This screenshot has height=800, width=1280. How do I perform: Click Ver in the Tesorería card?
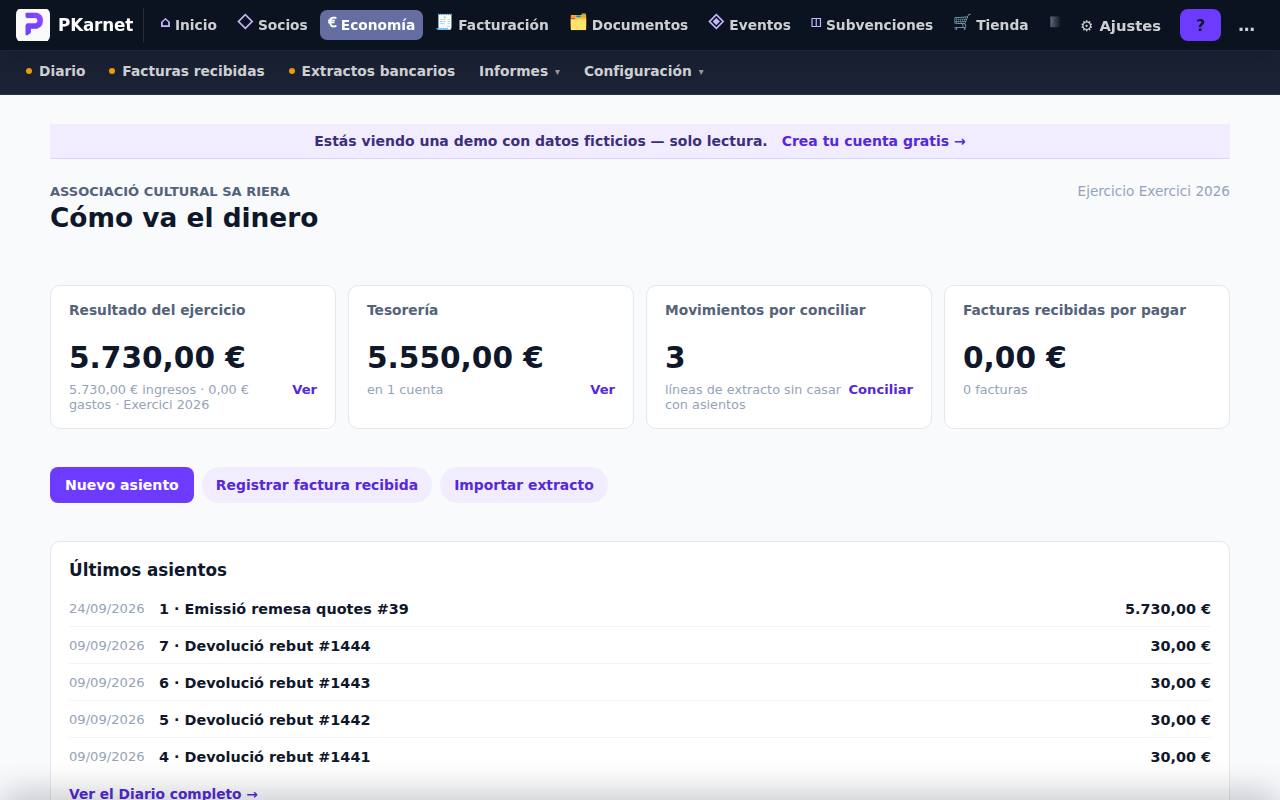pos(602,390)
